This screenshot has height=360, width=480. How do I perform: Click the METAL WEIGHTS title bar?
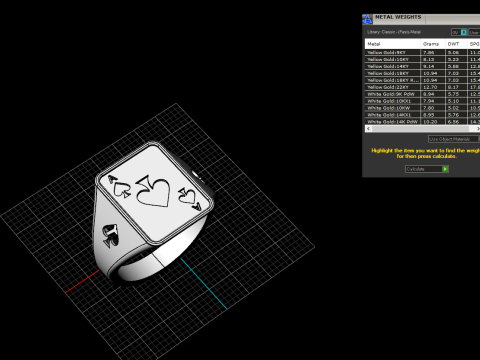pyautogui.click(x=421, y=19)
